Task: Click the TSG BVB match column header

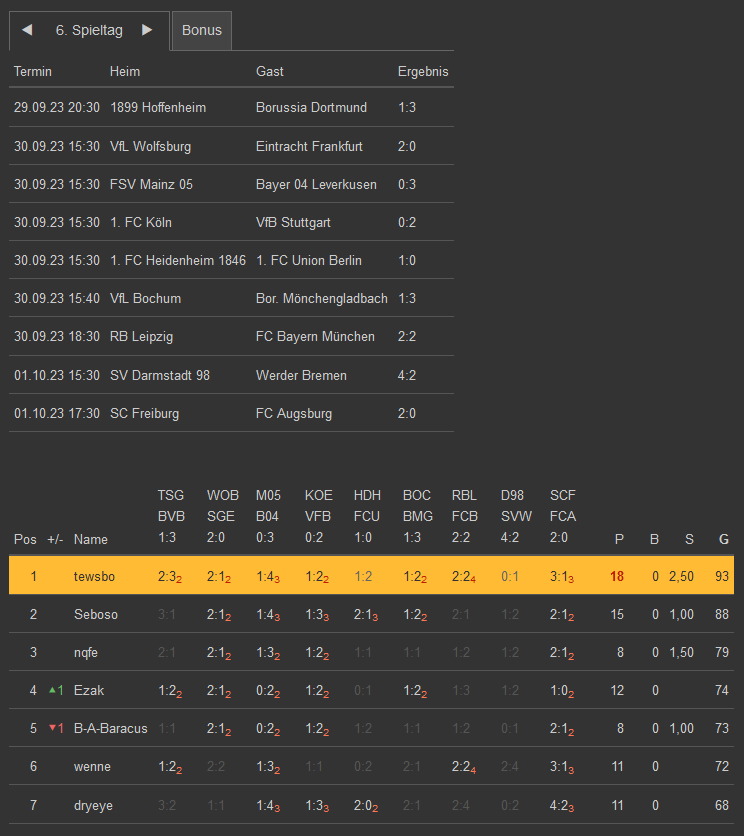Action: click(170, 517)
